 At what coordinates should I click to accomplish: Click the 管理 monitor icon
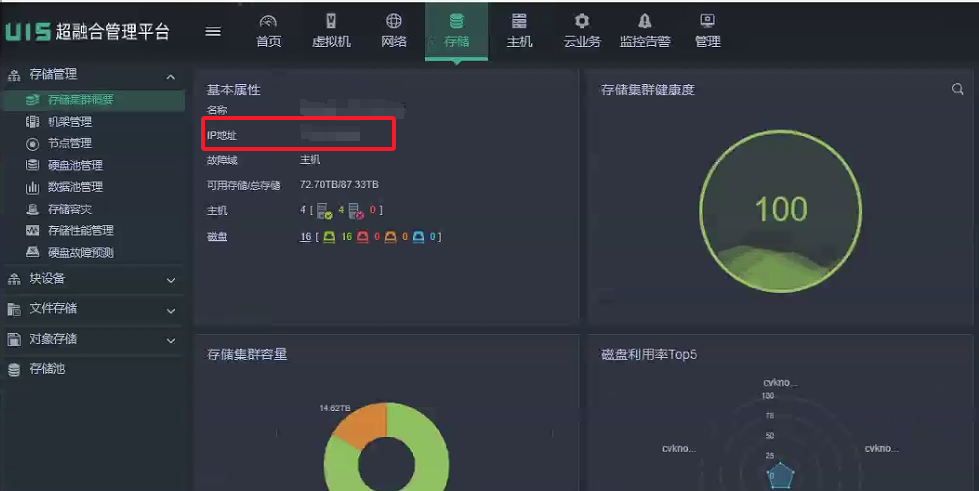pyautogui.click(x=707, y=21)
